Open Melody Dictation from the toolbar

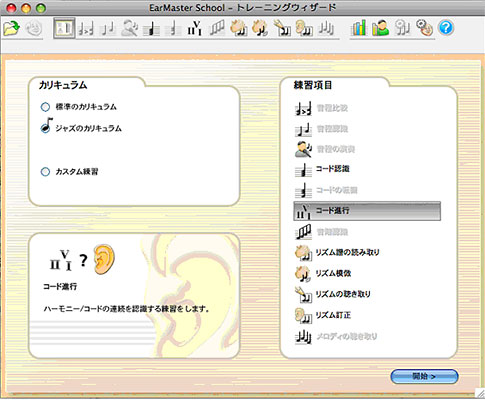point(326,28)
